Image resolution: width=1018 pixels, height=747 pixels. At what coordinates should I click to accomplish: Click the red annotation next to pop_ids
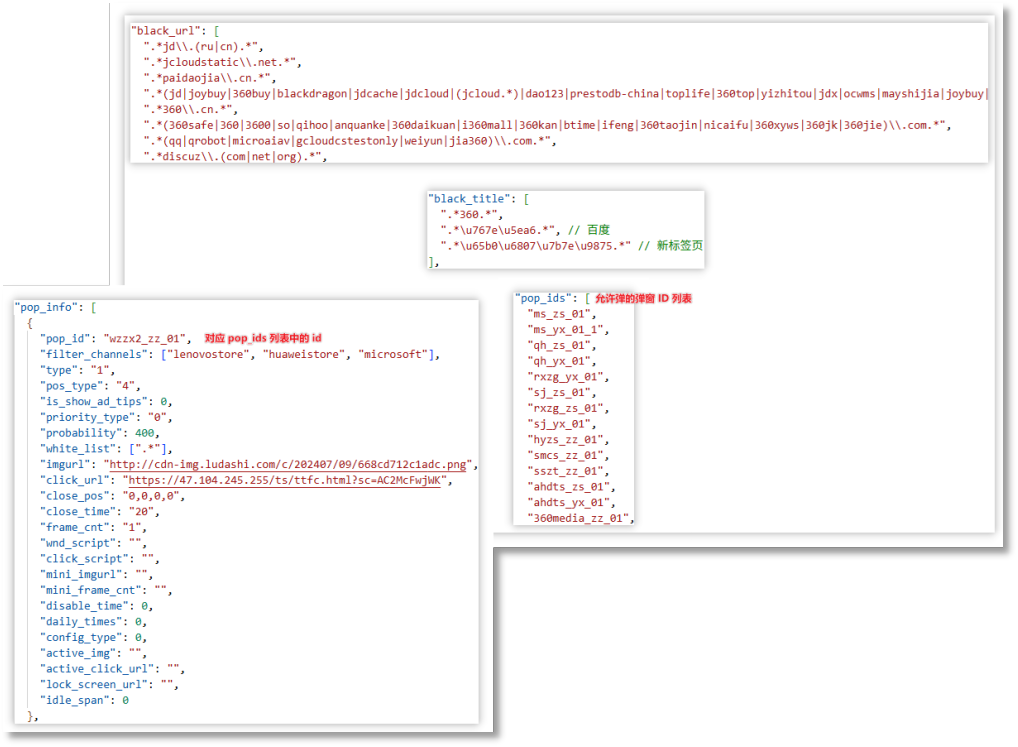643,298
